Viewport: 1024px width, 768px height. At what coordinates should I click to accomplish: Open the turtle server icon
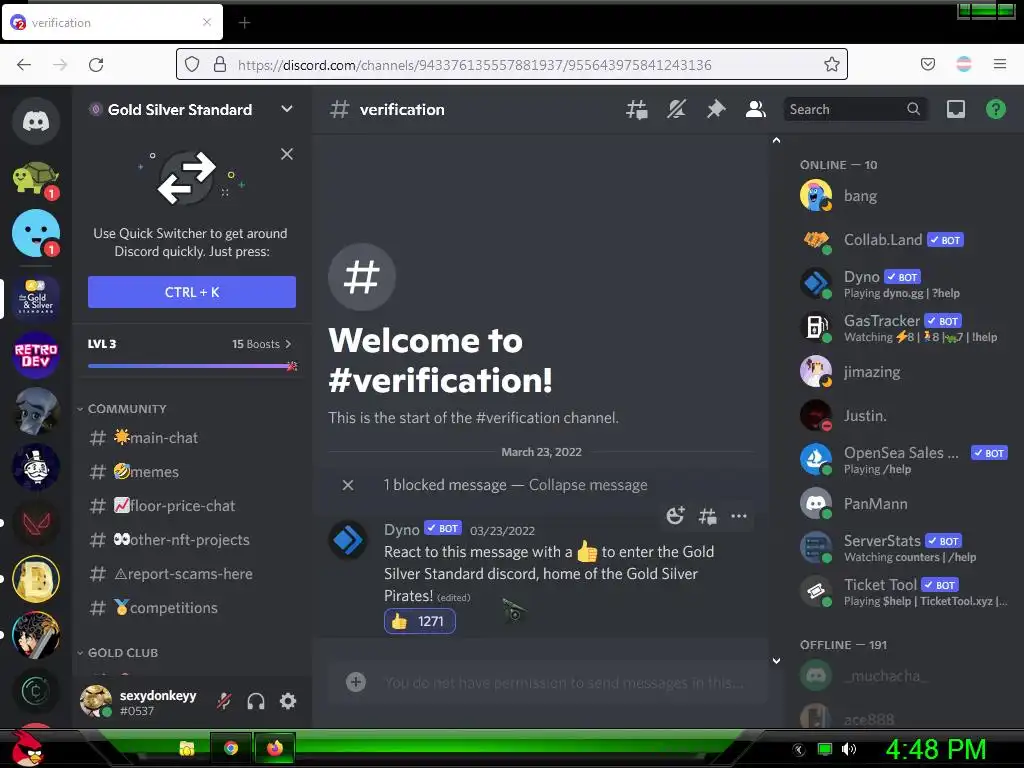coord(36,177)
